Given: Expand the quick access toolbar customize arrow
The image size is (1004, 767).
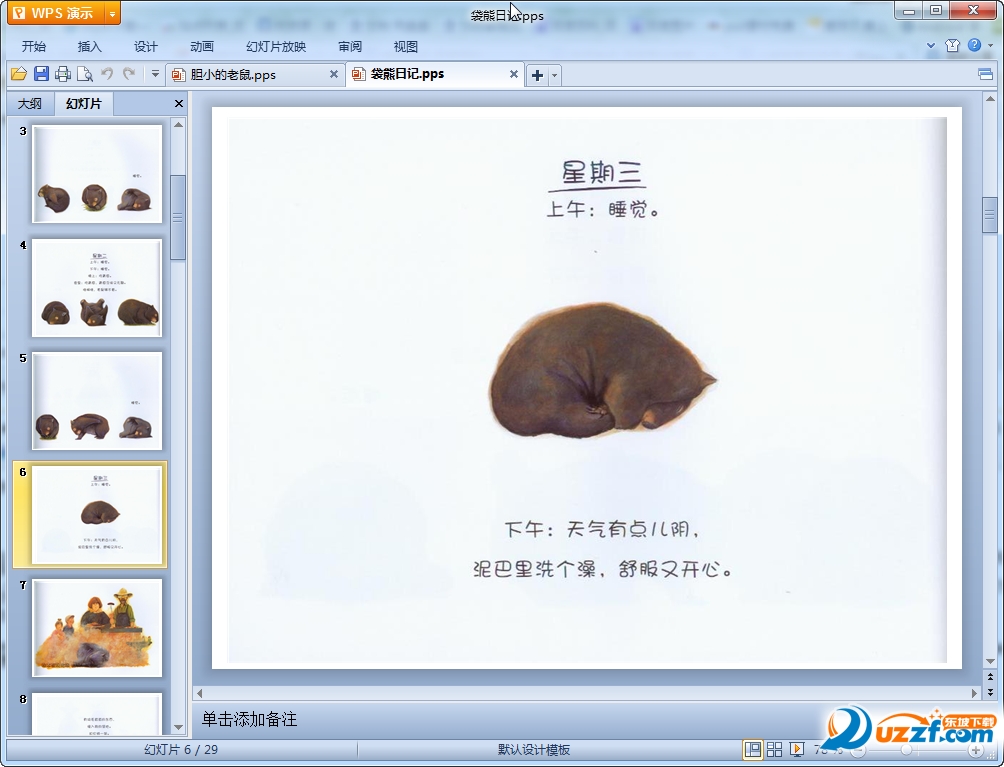Looking at the screenshot, I should pos(155,74).
